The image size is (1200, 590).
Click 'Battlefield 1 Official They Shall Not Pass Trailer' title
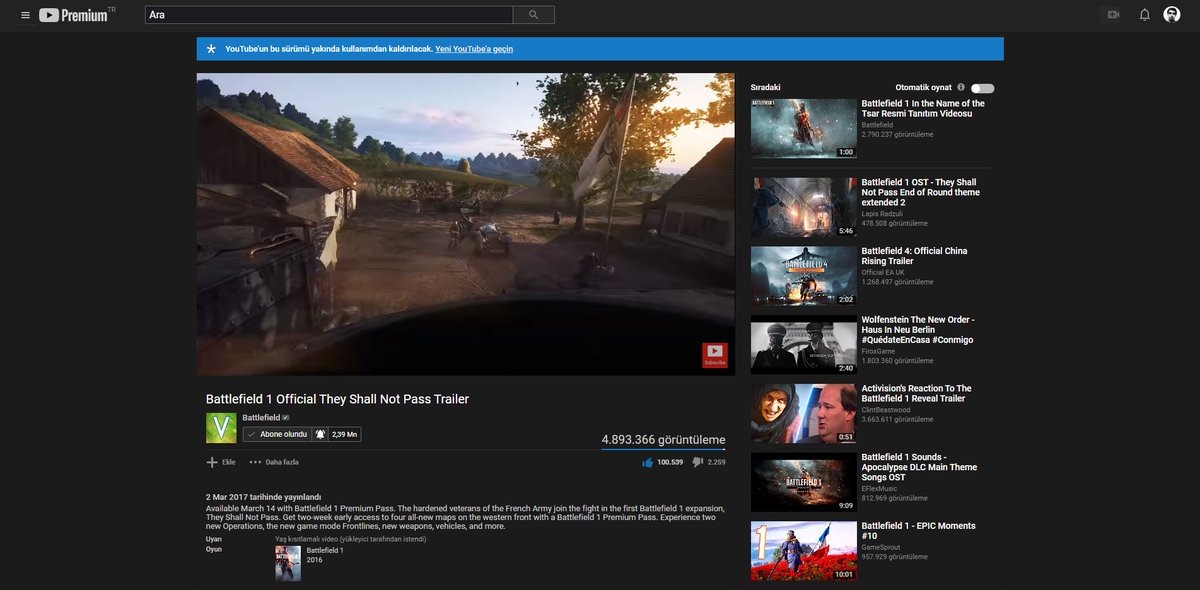(x=337, y=399)
